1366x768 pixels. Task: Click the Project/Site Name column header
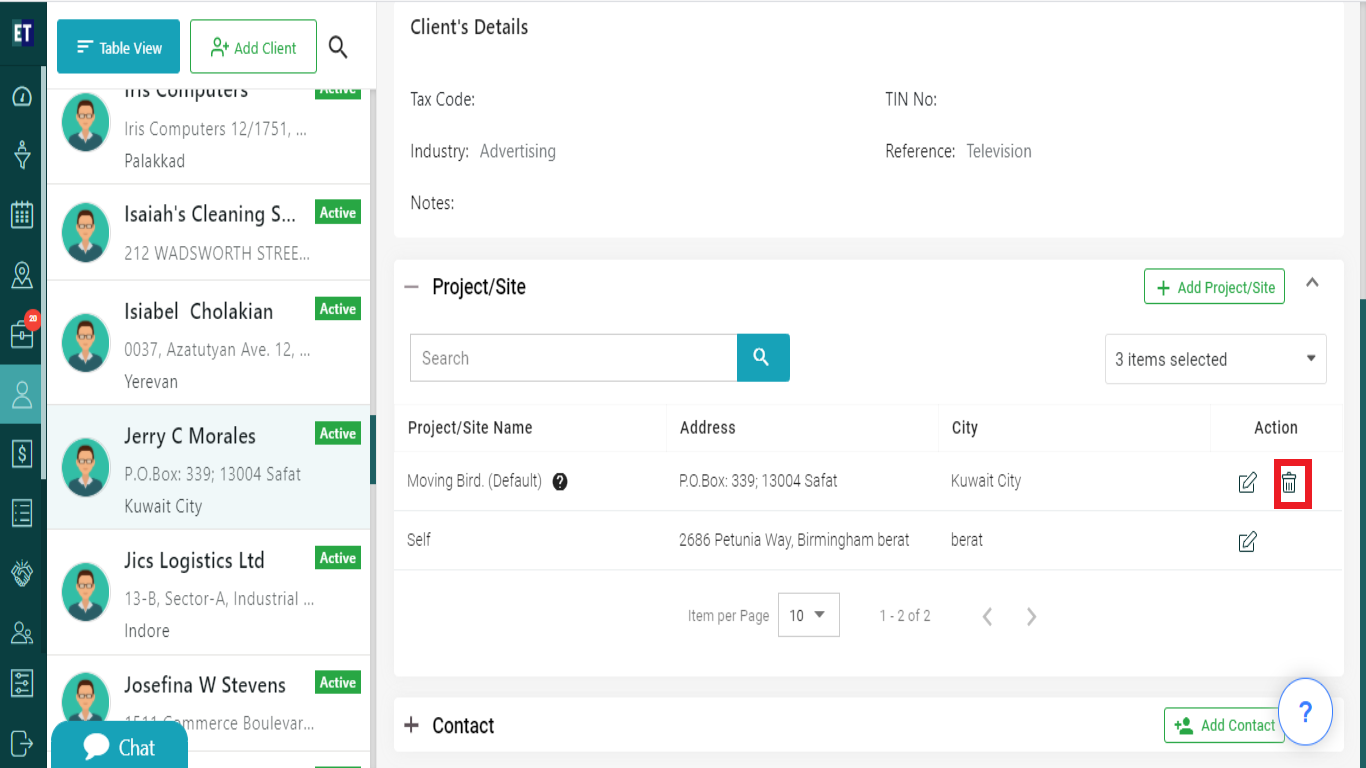point(470,427)
